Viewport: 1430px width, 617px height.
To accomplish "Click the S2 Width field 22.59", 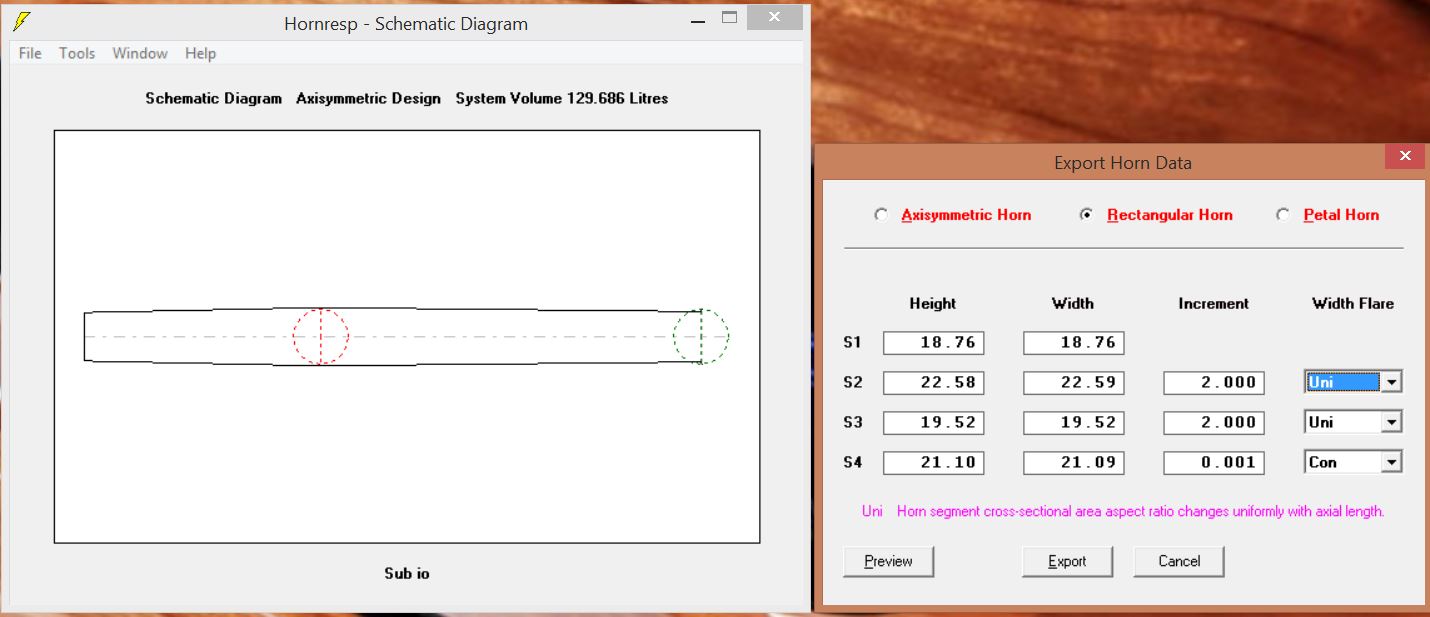I will [x=1074, y=382].
